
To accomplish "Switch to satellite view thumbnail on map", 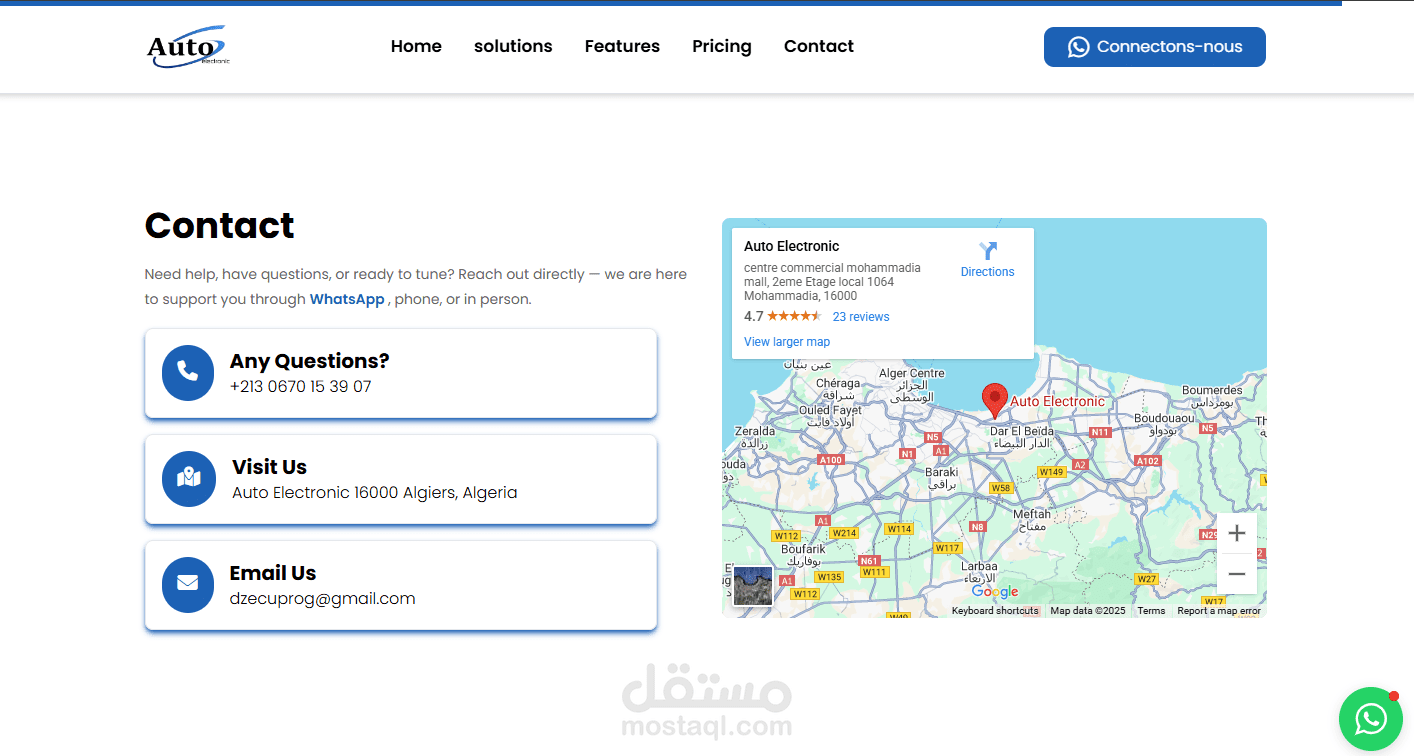I will [x=753, y=586].
